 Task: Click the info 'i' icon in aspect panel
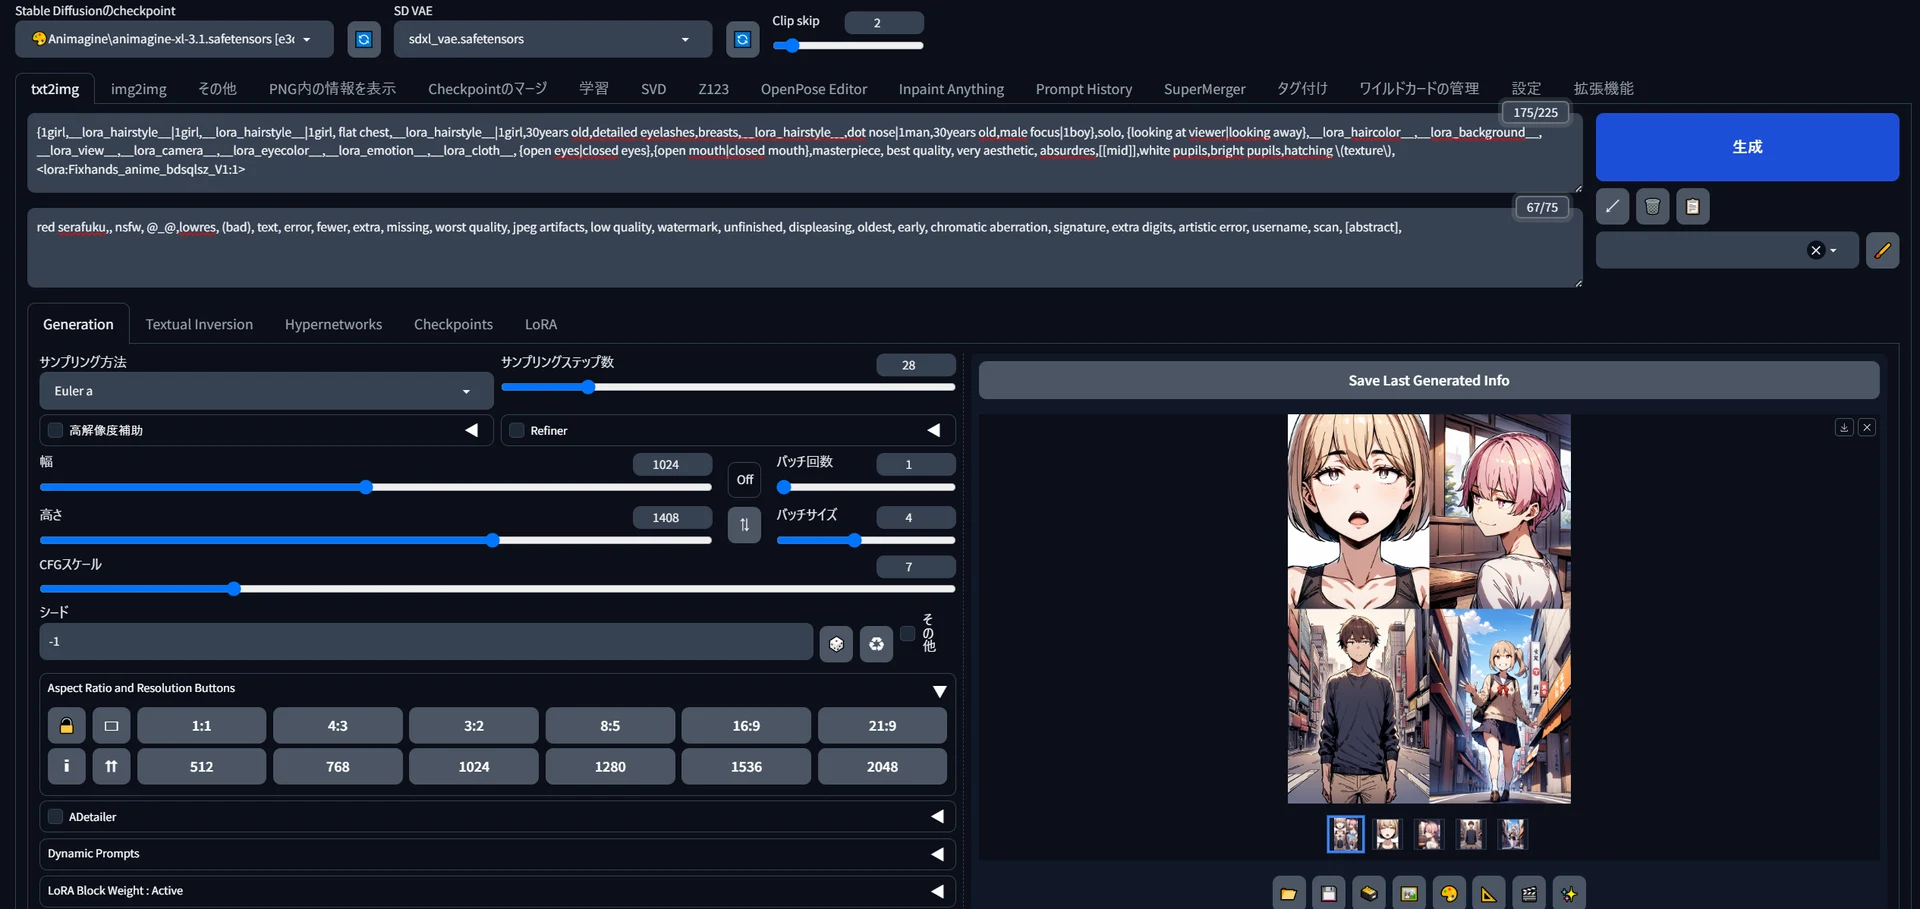(66, 766)
